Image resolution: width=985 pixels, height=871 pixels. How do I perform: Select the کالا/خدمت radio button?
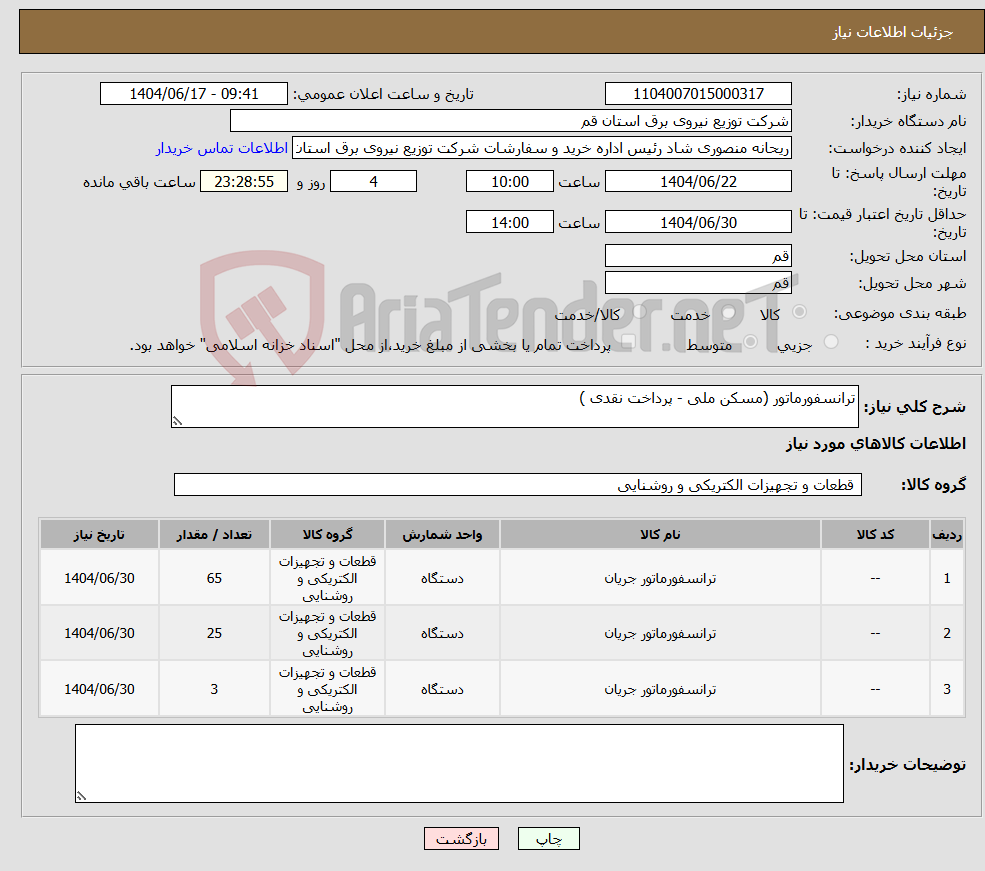pos(638,312)
